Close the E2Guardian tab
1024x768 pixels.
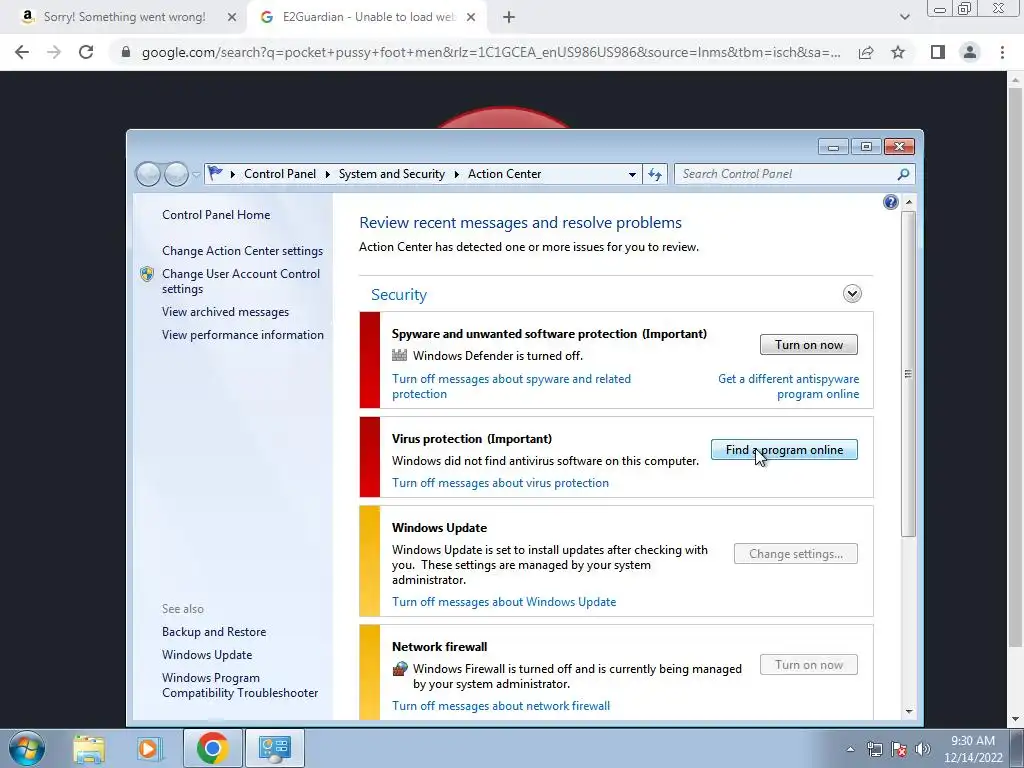coord(471,18)
